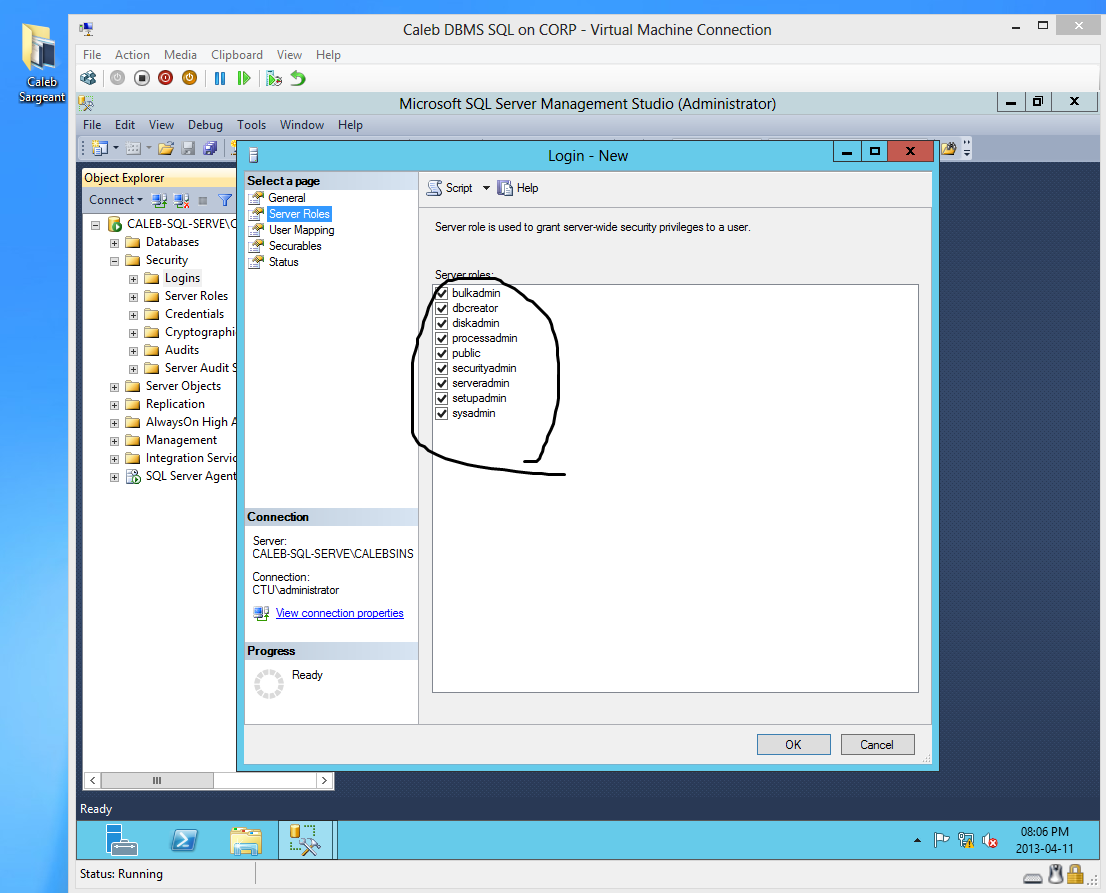Image resolution: width=1106 pixels, height=893 pixels.
Task: Open the VM Clipboard menu
Action: click(x=236, y=55)
